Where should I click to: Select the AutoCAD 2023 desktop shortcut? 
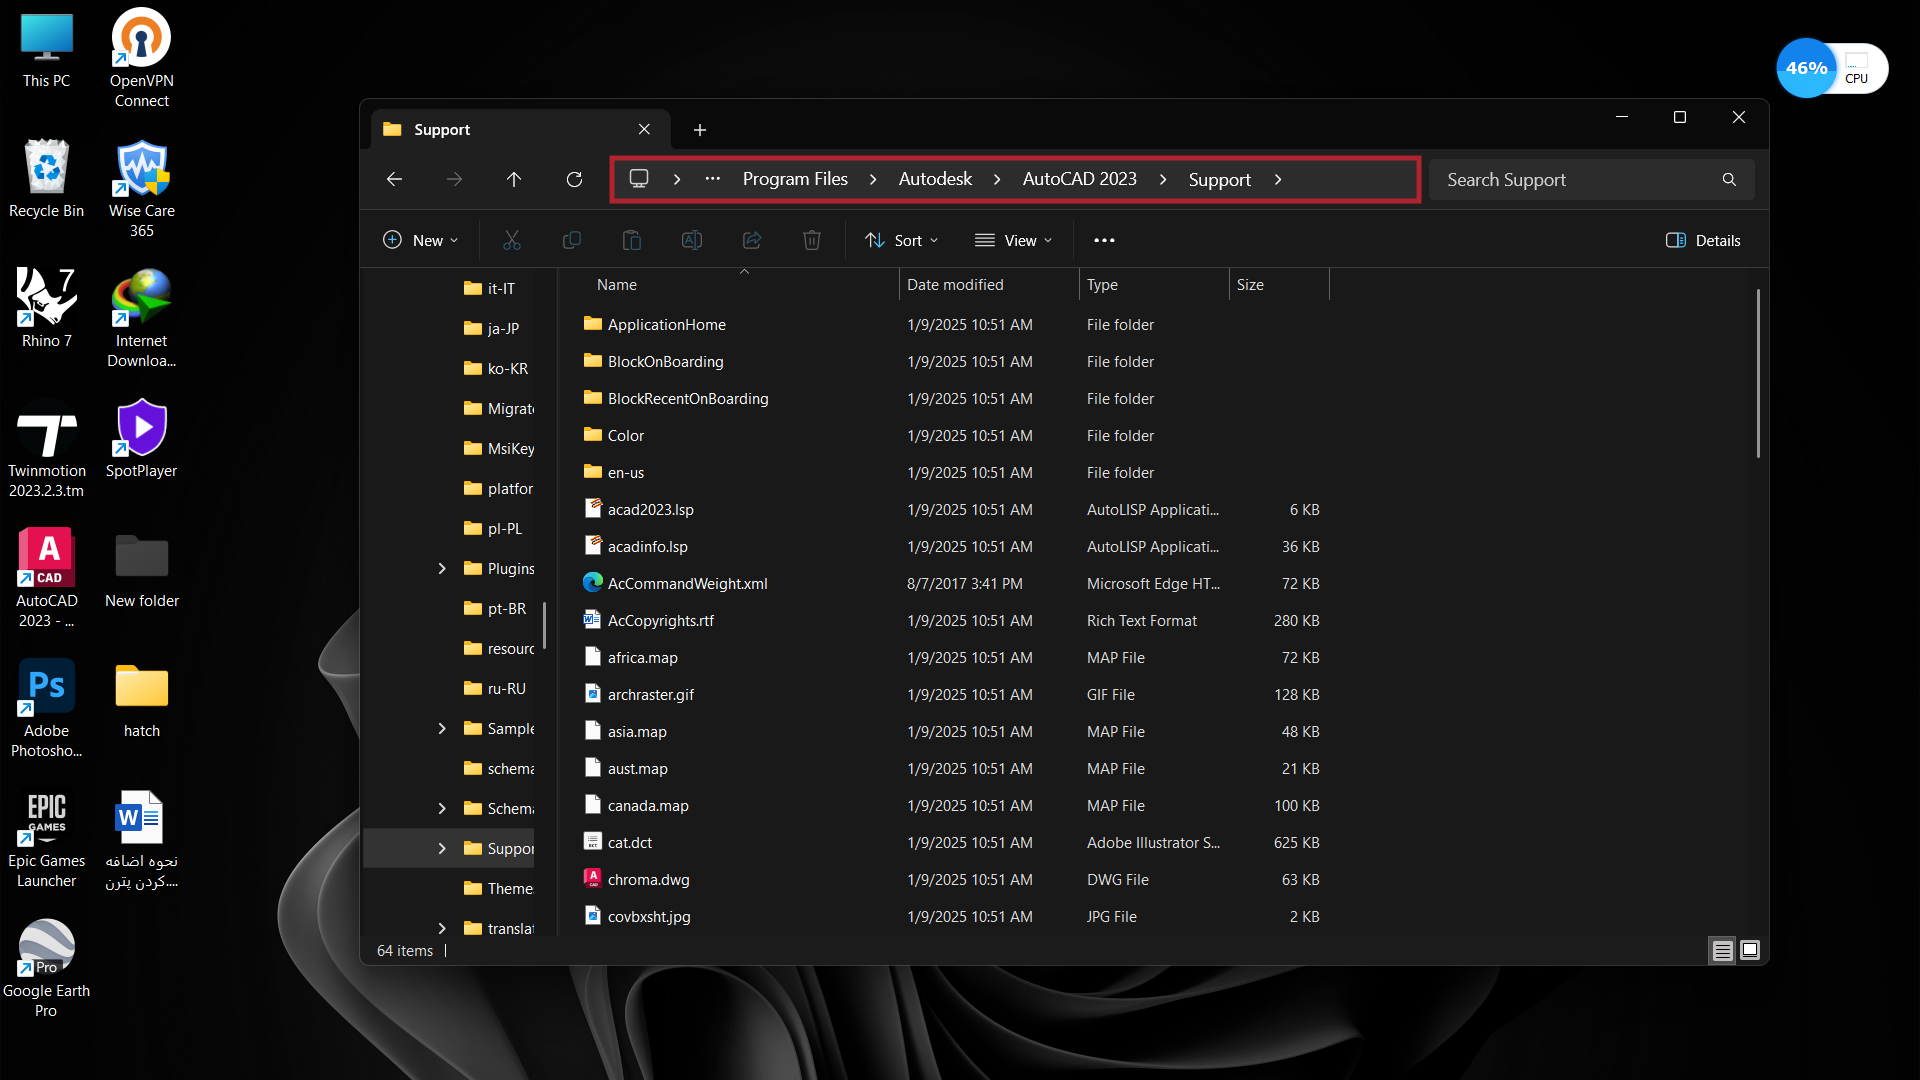(x=46, y=578)
